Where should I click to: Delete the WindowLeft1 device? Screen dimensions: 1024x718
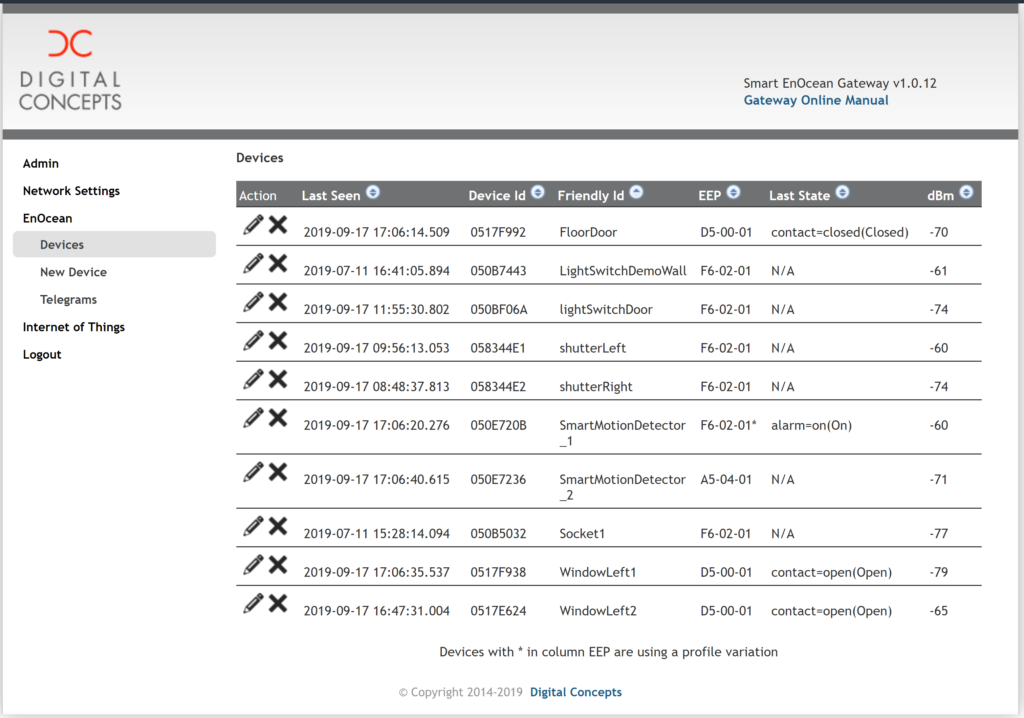point(278,564)
